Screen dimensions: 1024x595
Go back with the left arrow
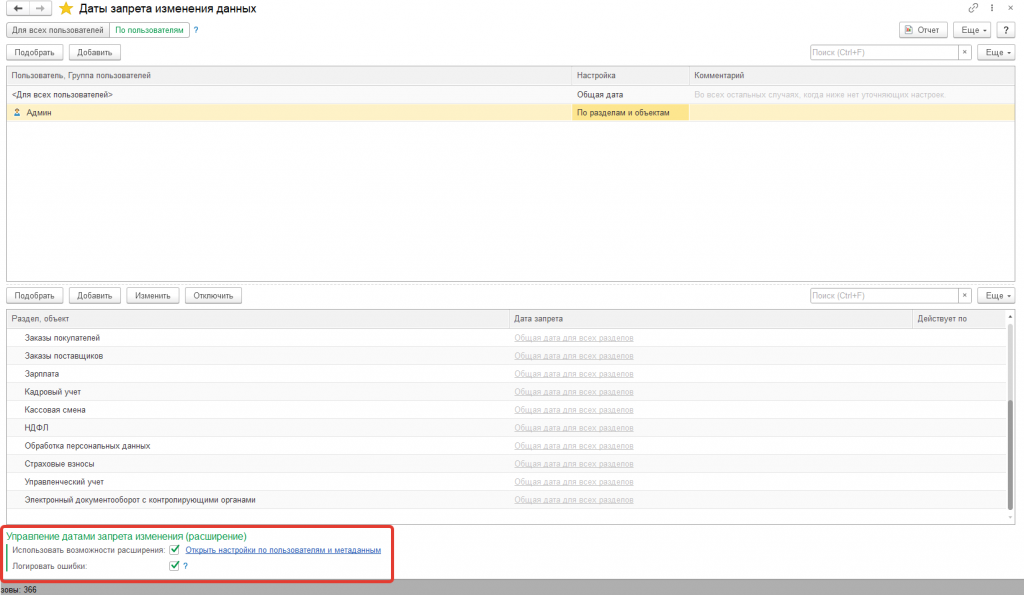coord(18,8)
